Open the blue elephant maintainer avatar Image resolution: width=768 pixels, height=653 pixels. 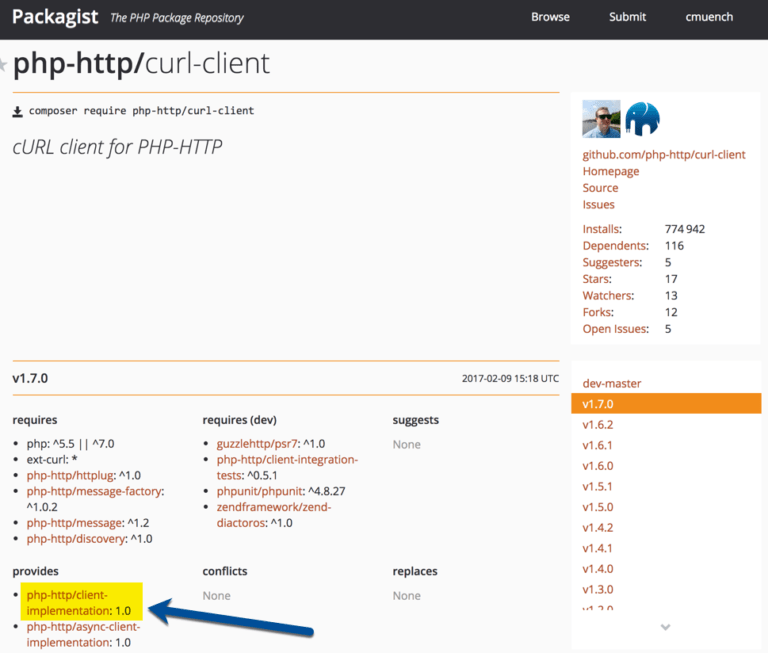pyautogui.click(x=643, y=119)
